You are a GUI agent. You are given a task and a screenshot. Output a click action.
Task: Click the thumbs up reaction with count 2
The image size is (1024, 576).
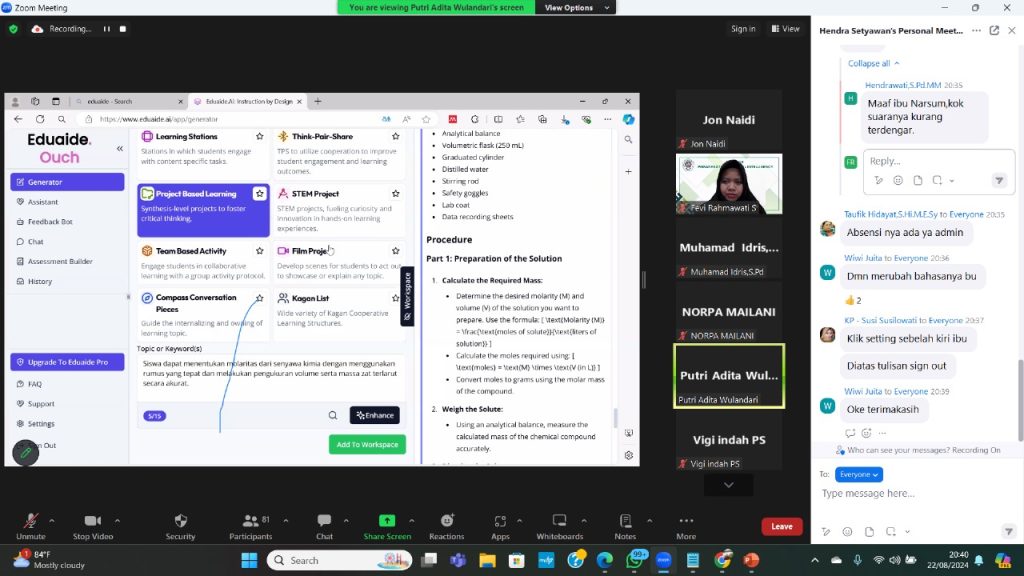coord(852,300)
